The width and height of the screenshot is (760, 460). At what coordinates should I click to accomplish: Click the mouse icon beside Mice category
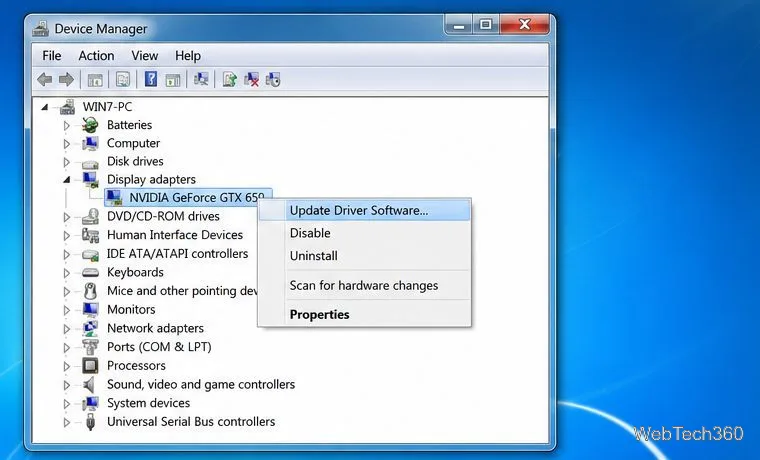(x=90, y=291)
